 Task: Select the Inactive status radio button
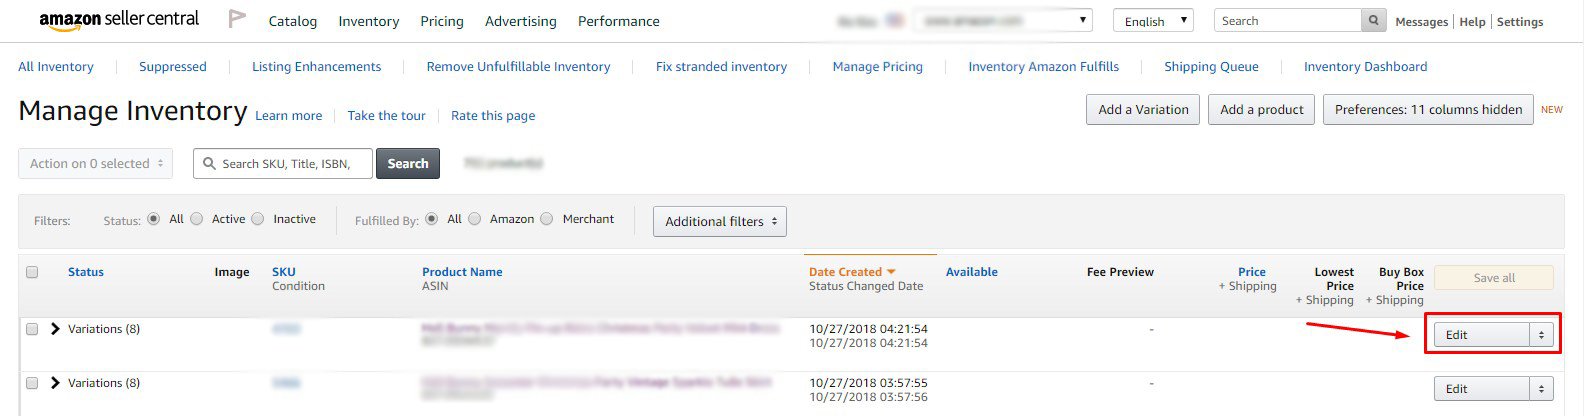tap(258, 219)
